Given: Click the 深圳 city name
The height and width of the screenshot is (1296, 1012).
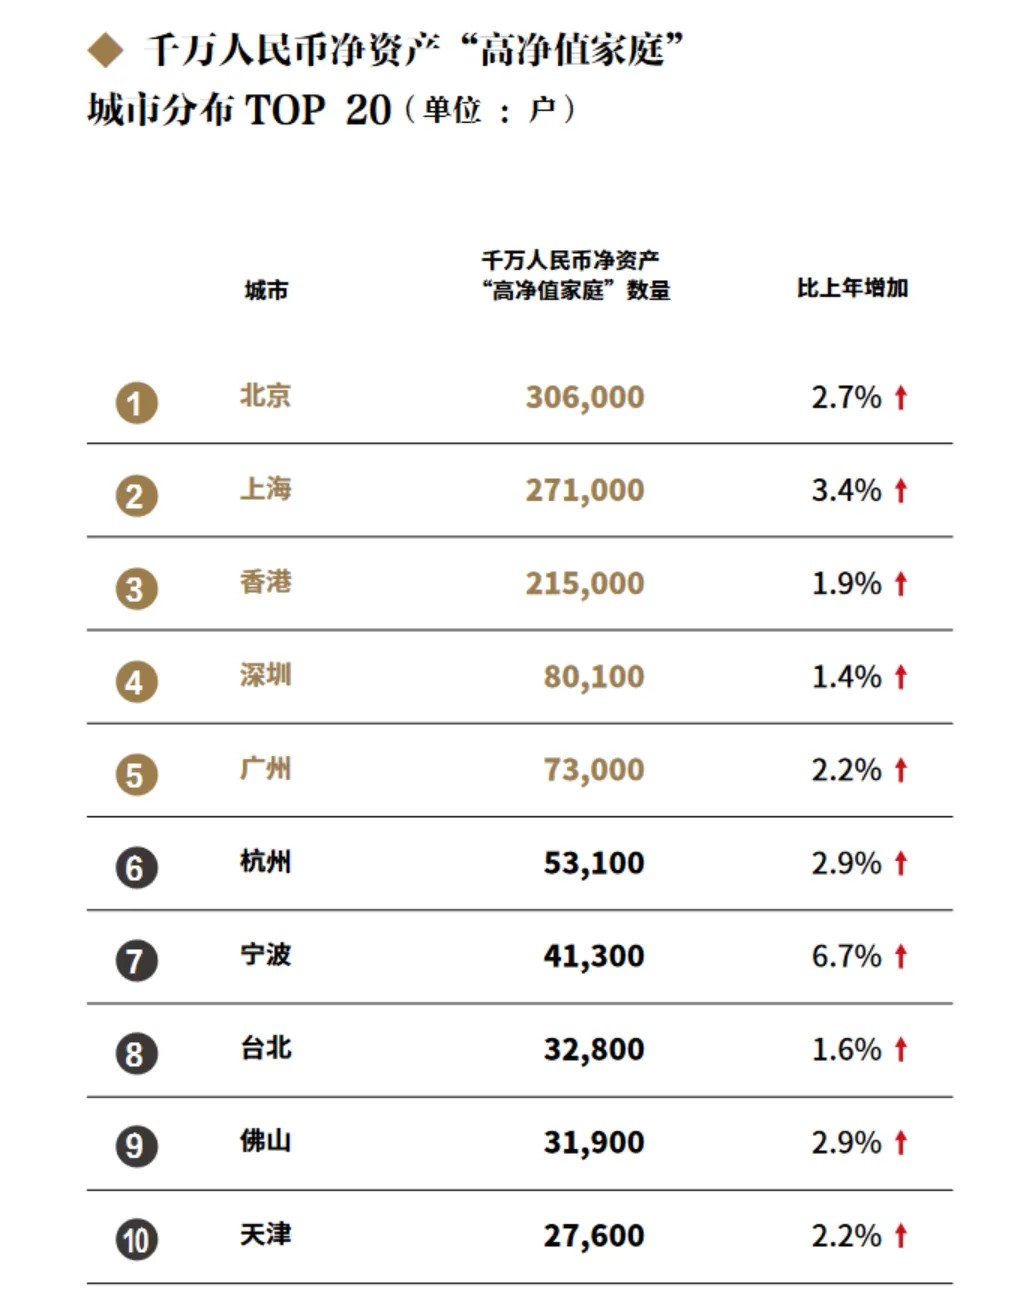Looking at the screenshot, I should pos(266,675).
